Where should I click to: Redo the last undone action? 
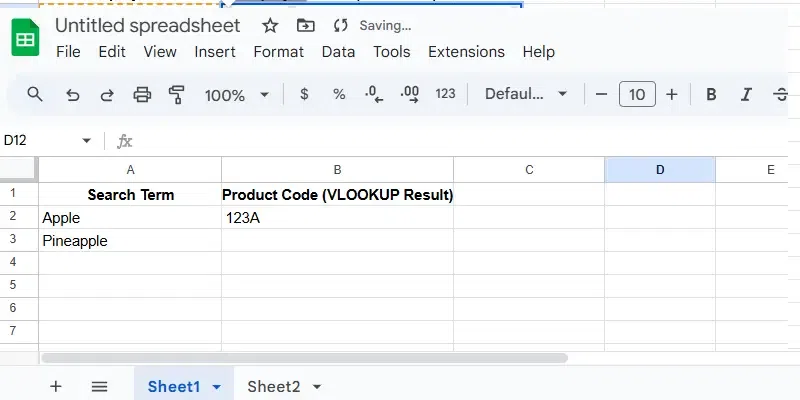pos(107,95)
